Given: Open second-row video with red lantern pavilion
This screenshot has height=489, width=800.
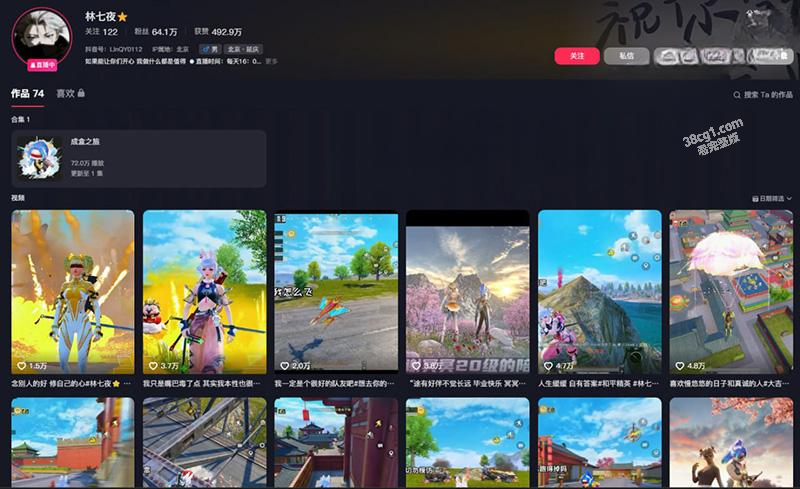Looking at the screenshot, I should pyautogui.click(x=336, y=443).
